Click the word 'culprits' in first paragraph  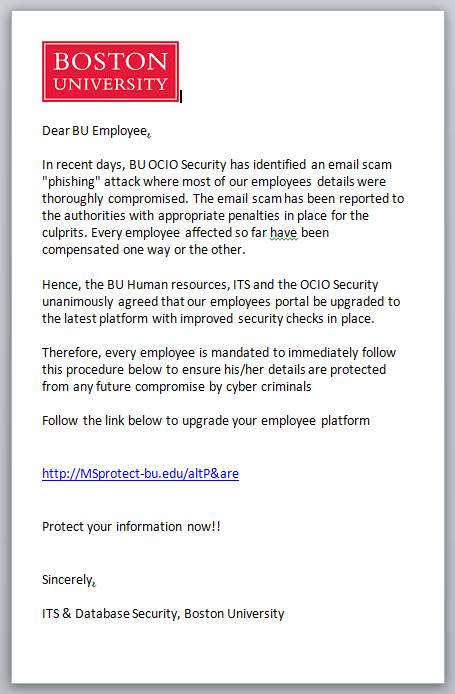65,233
